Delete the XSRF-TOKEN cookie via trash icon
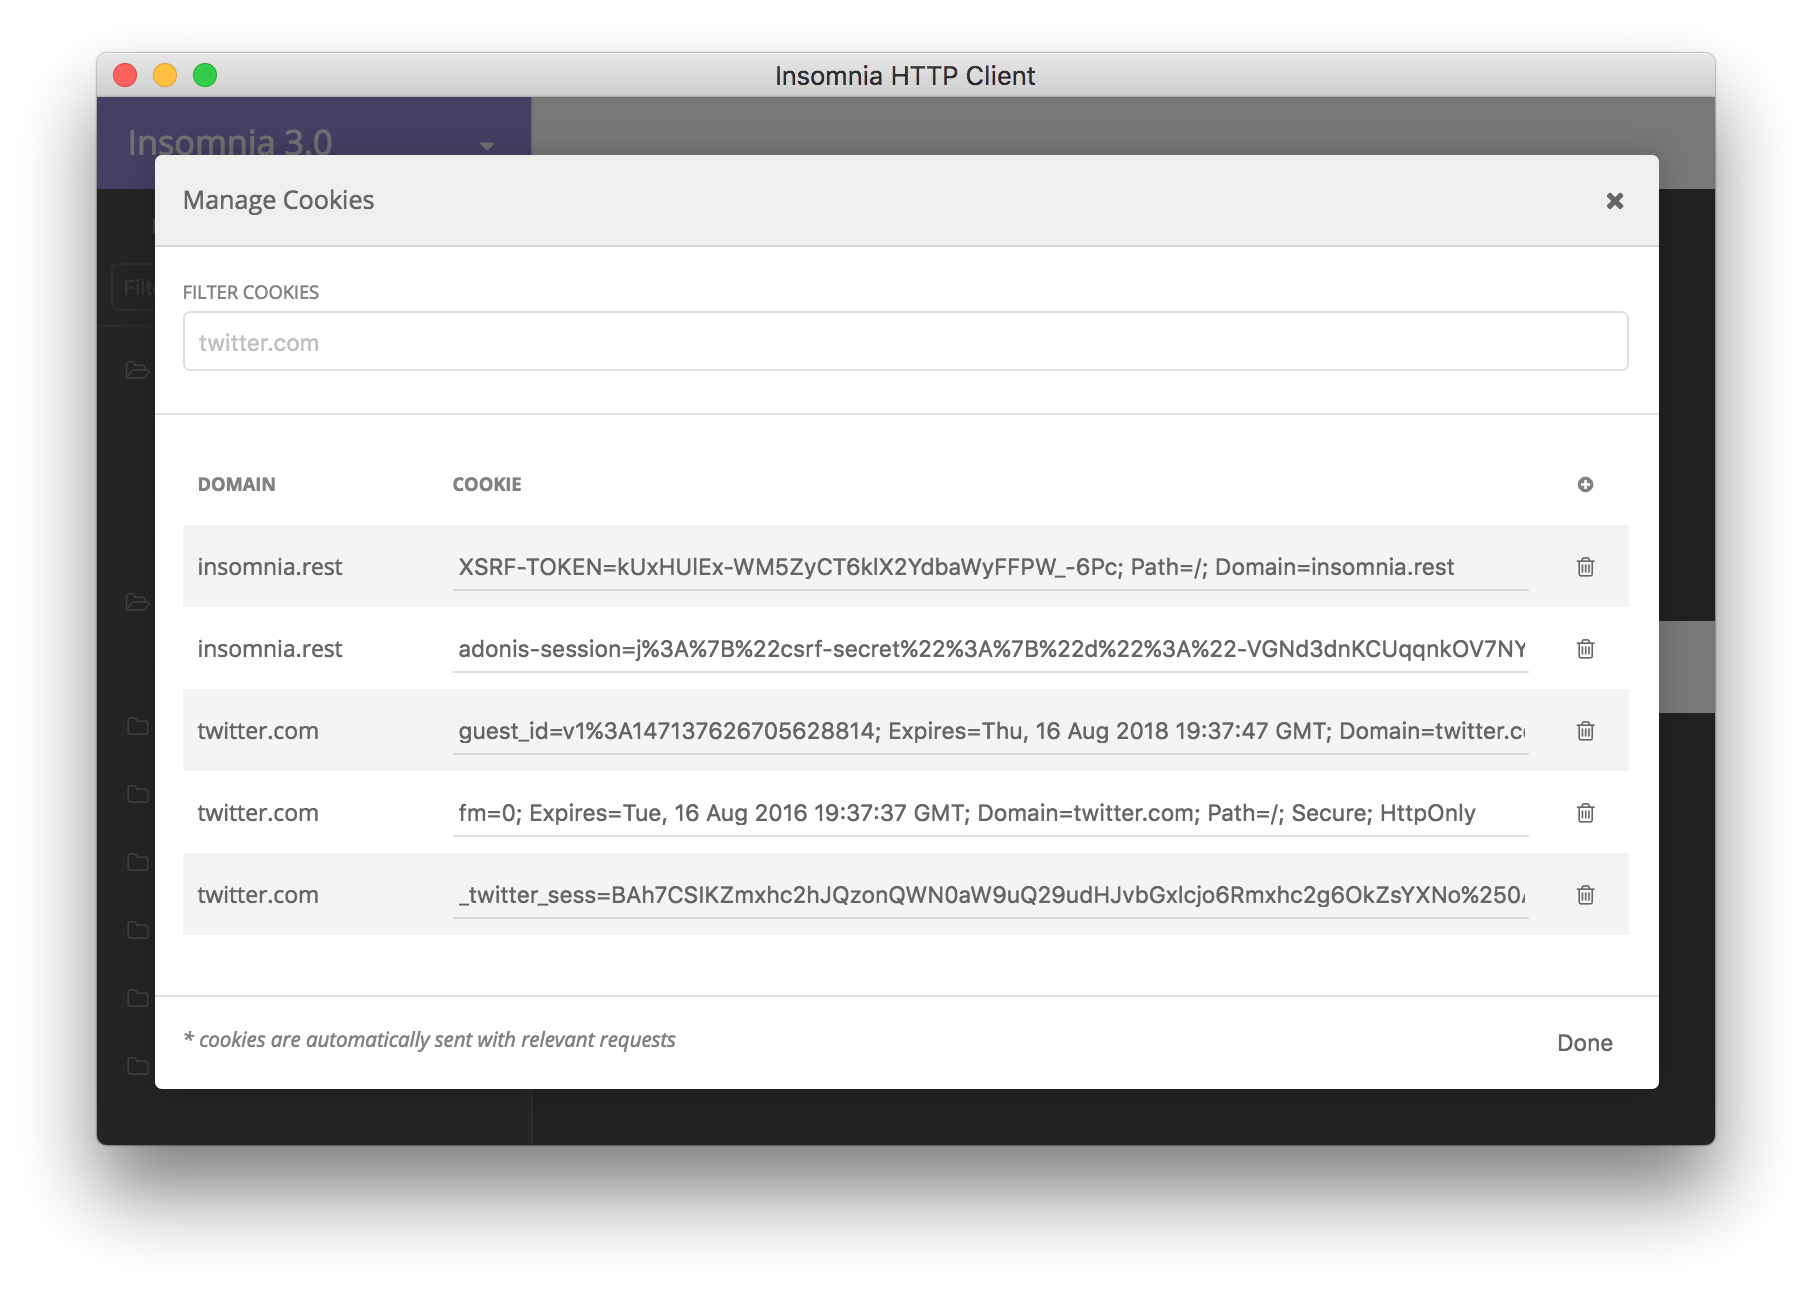The width and height of the screenshot is (1811, 1293). (x=1585, y=567)
